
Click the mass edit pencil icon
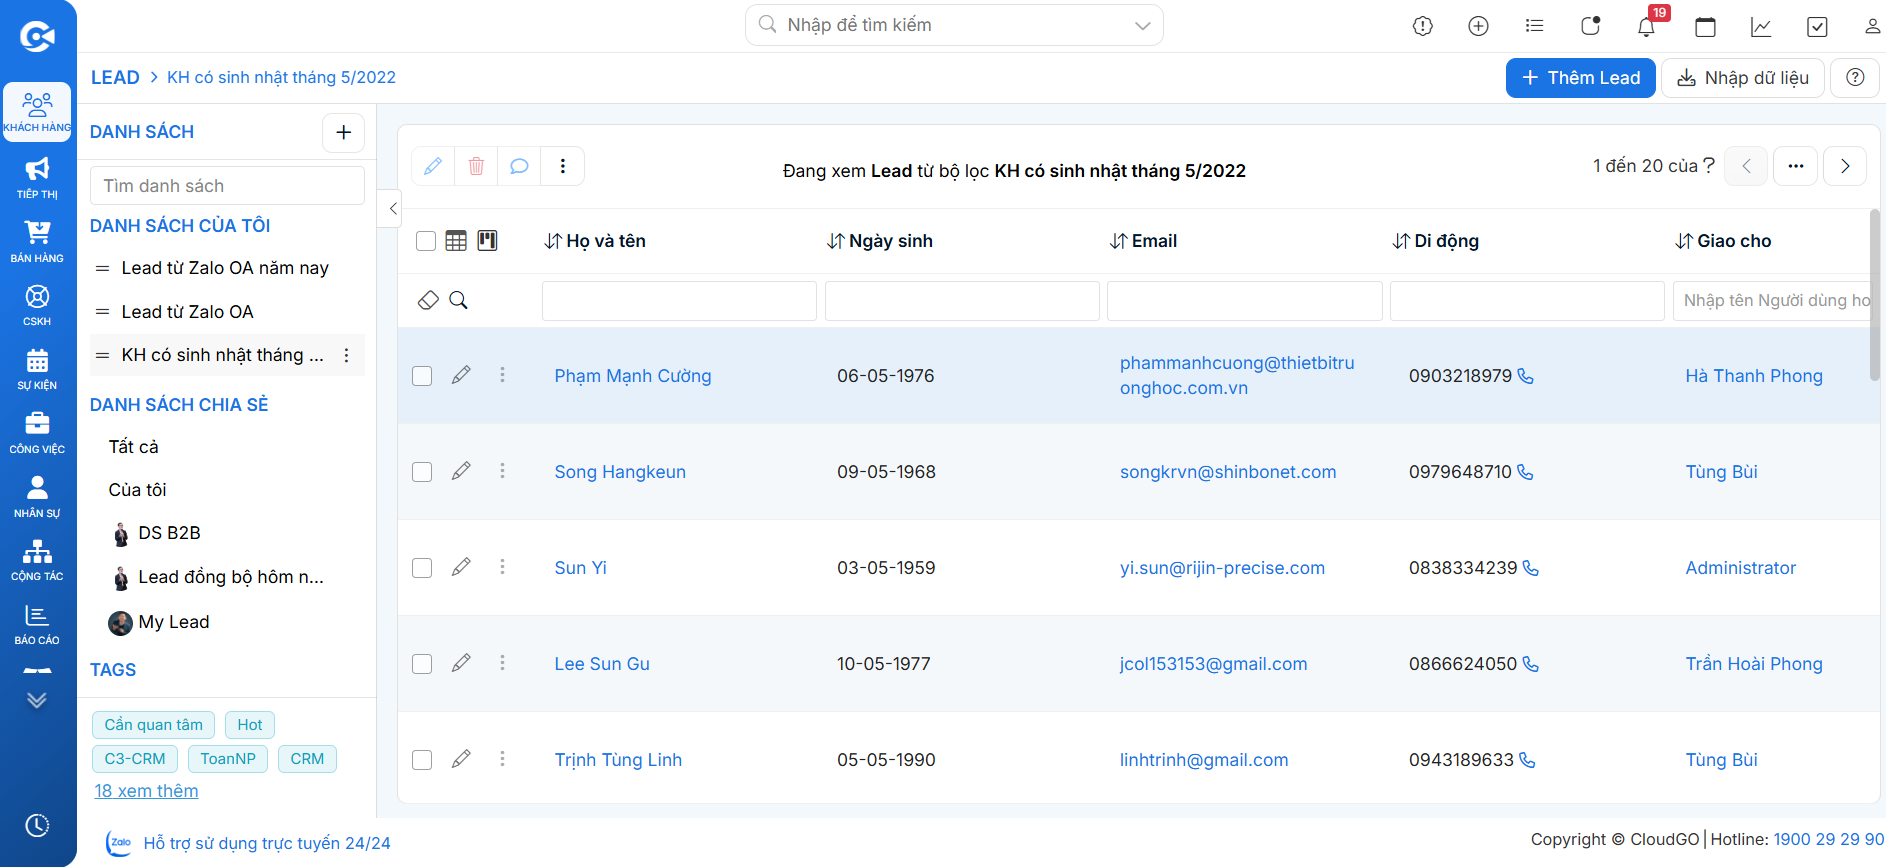(x=433, y=166)
